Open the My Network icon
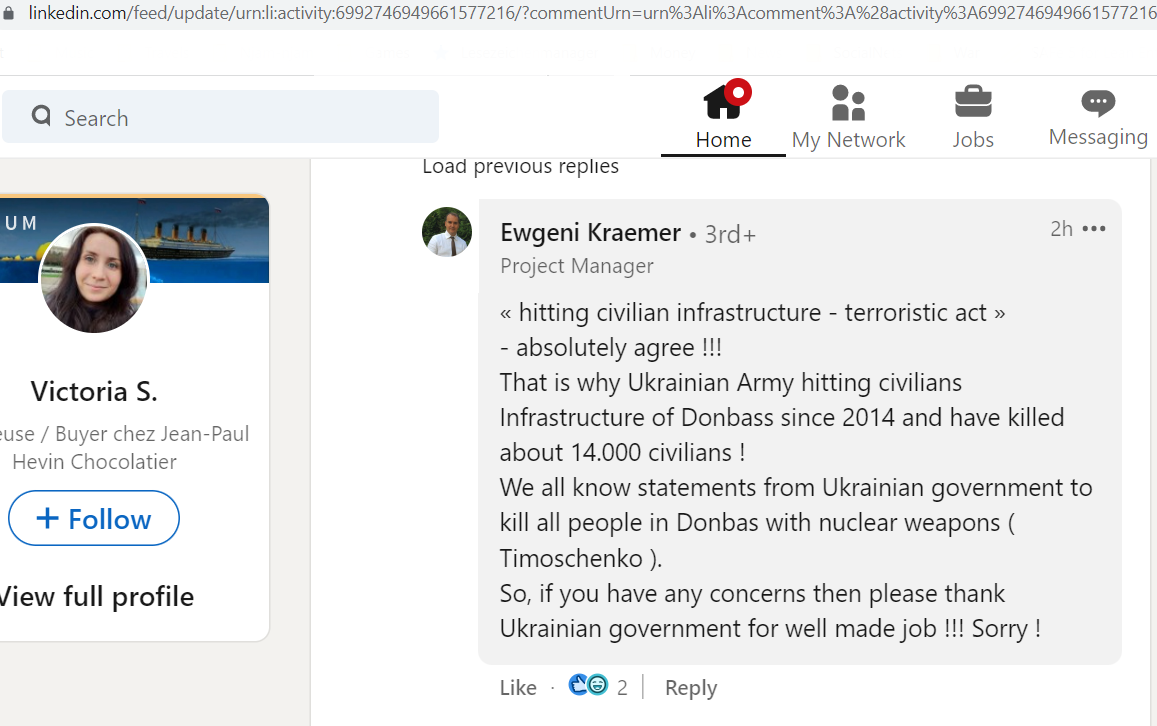1157x726 pixels. point(848,103)
